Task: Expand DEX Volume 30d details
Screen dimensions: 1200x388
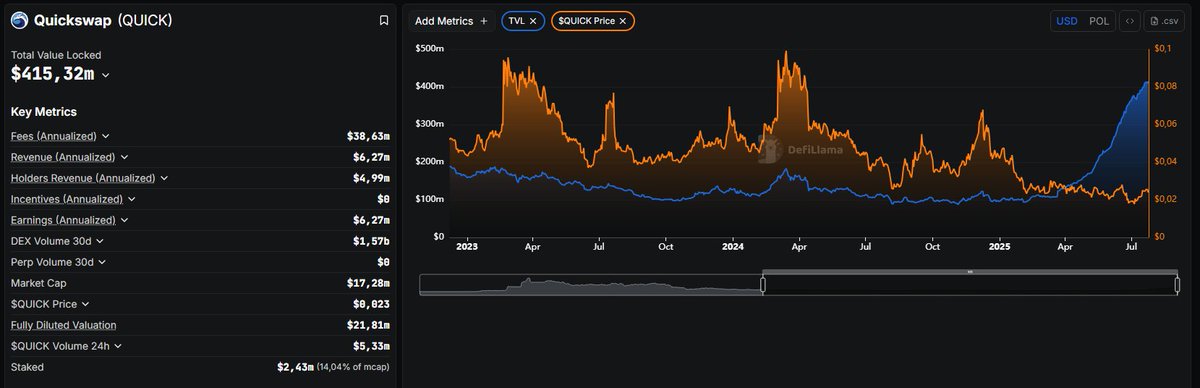Action: [99, 241]
